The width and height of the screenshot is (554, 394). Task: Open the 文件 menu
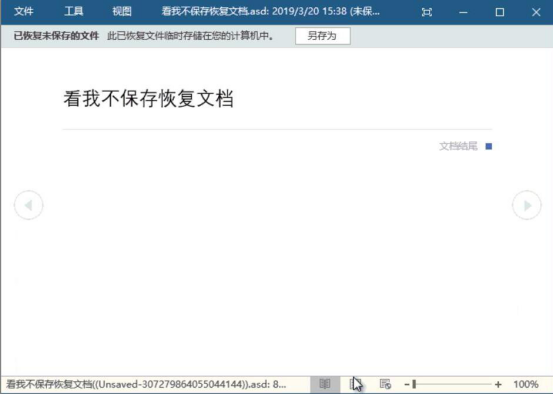tap(24, 11)
